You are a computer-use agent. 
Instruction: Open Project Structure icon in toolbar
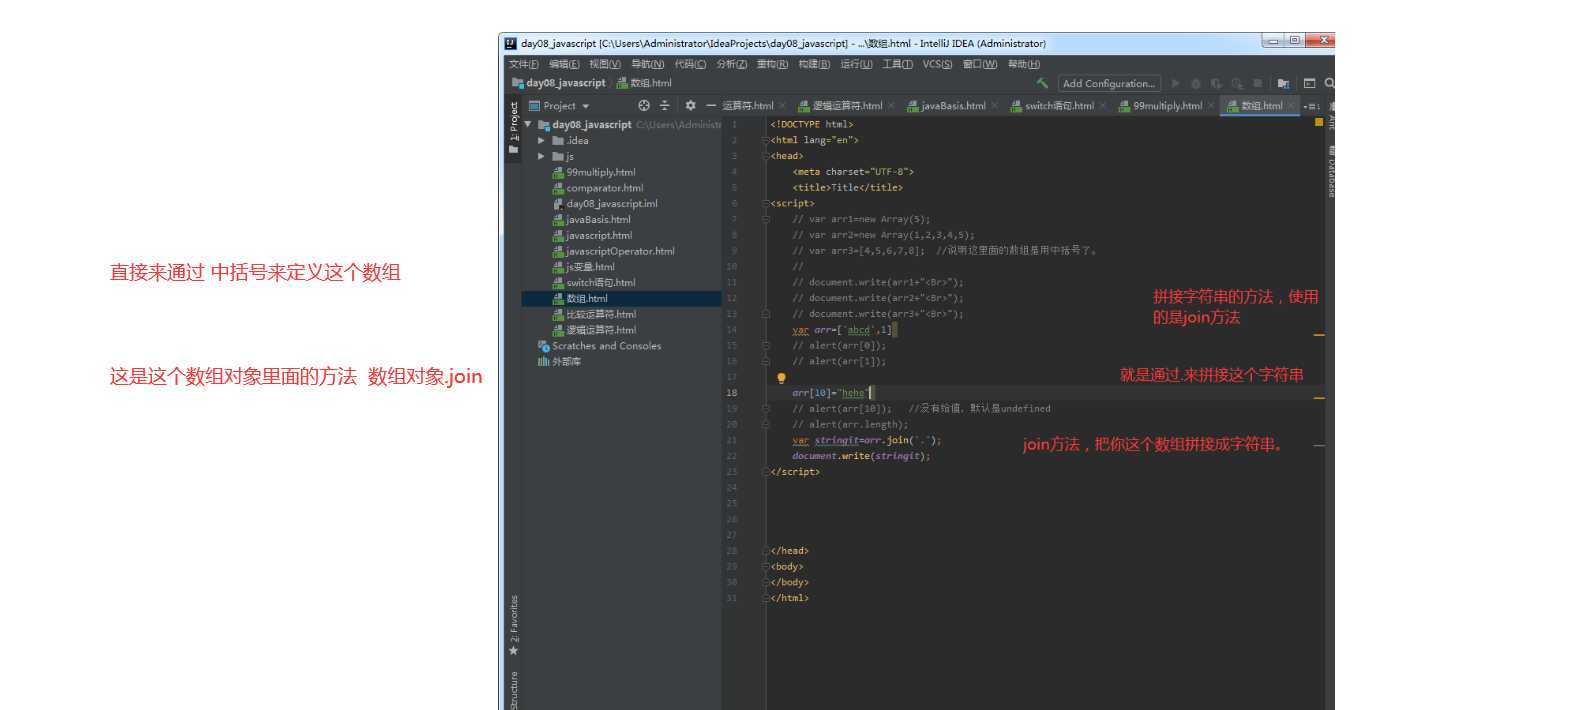coord(1283,83)
